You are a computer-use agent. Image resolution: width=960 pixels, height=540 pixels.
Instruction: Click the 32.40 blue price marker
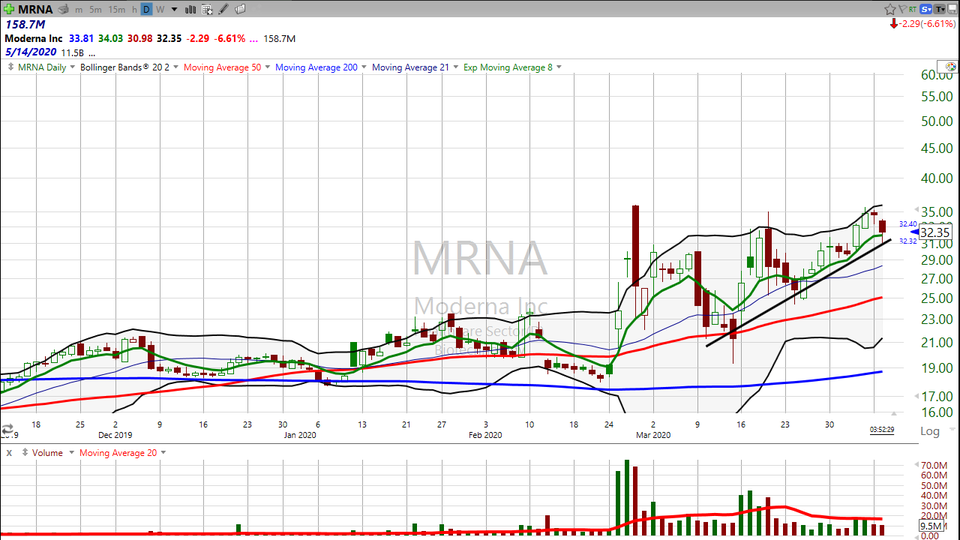pyautogui.click(x=908, y=225)
